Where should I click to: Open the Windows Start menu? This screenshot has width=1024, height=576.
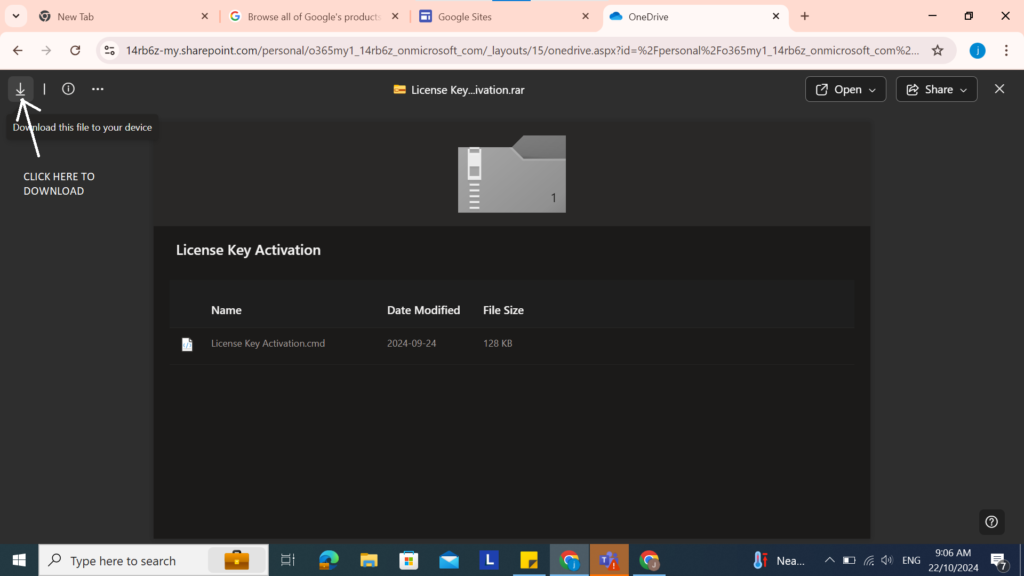19,560
